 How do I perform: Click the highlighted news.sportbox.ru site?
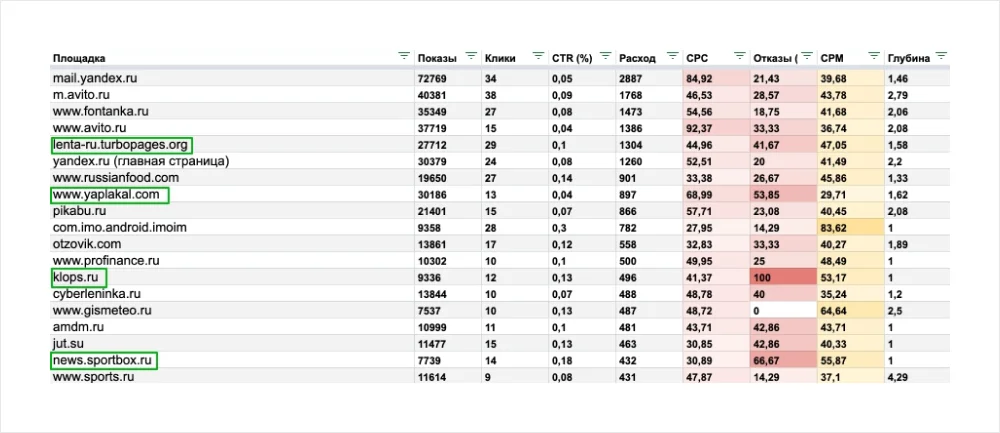(x=104, y=360)
